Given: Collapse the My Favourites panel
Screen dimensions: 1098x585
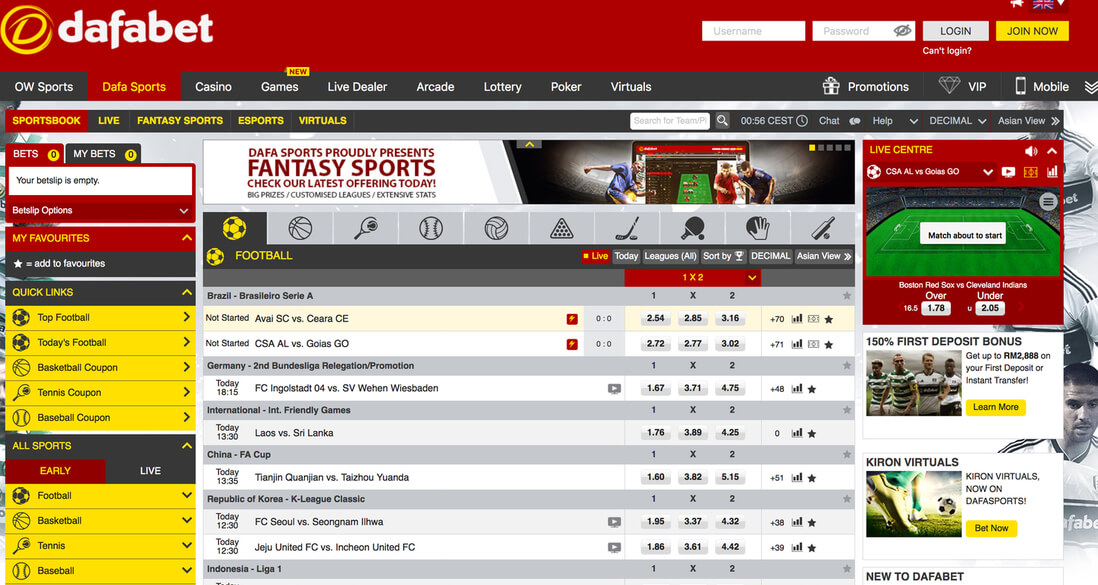Looking at the screenshot, I should (187, 238).
